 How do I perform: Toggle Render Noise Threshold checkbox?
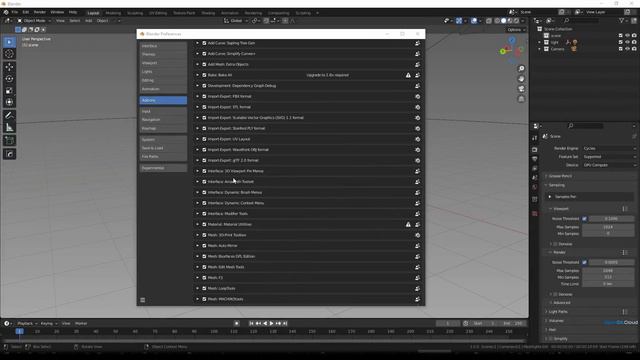(584, 262)
